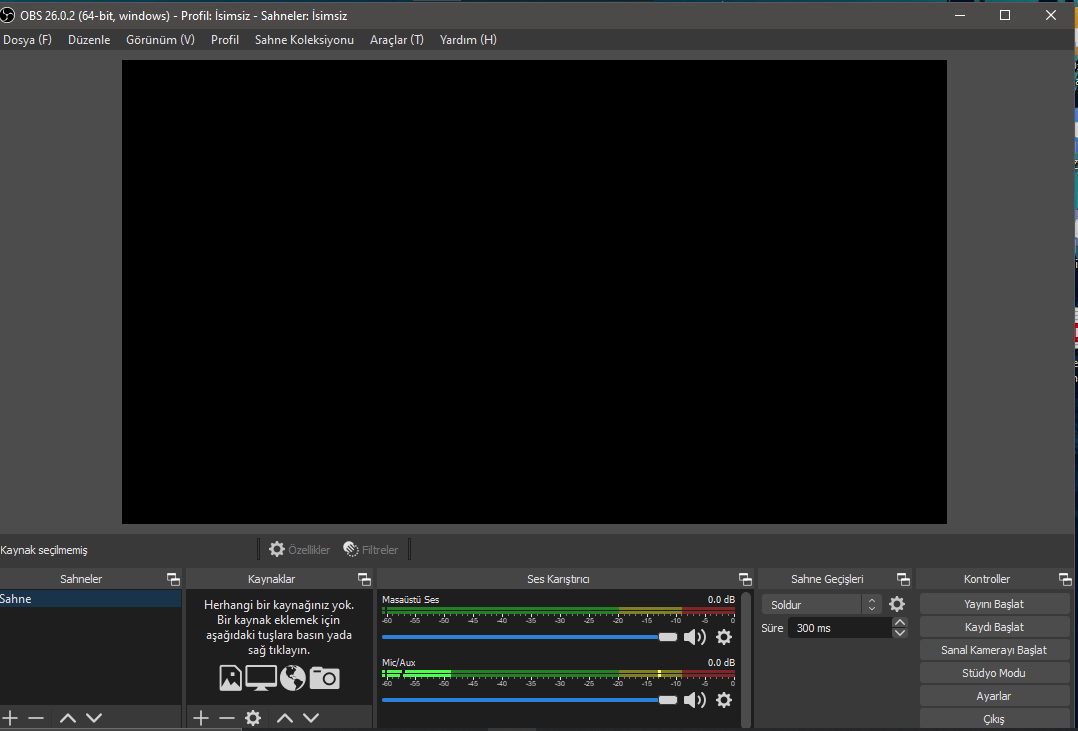Open the Sahne Koleksiyonu menu
Image resolution: width=1078 pixels, height=731 pixels.
coord(304,40)
